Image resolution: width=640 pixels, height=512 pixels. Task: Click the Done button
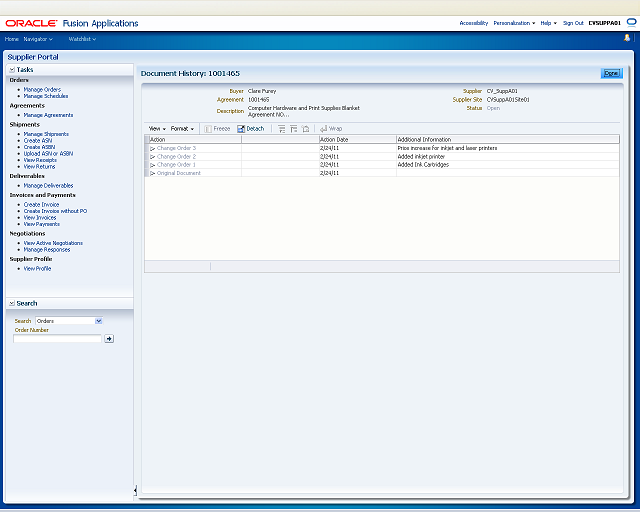click(611, 73)
